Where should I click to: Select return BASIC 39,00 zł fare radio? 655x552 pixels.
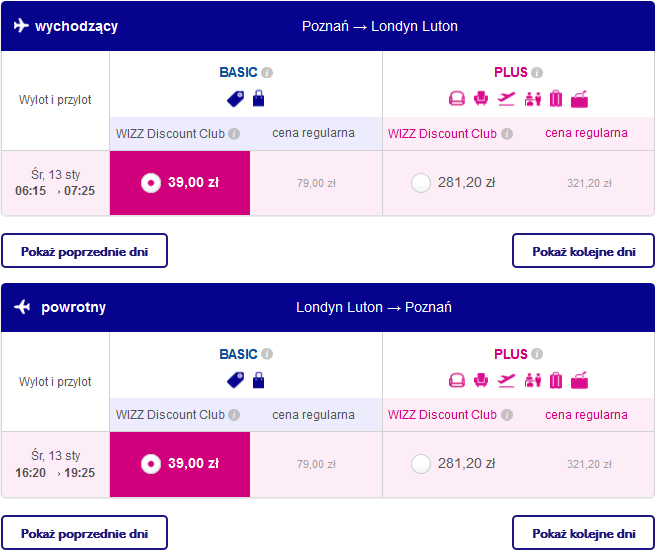150,463
